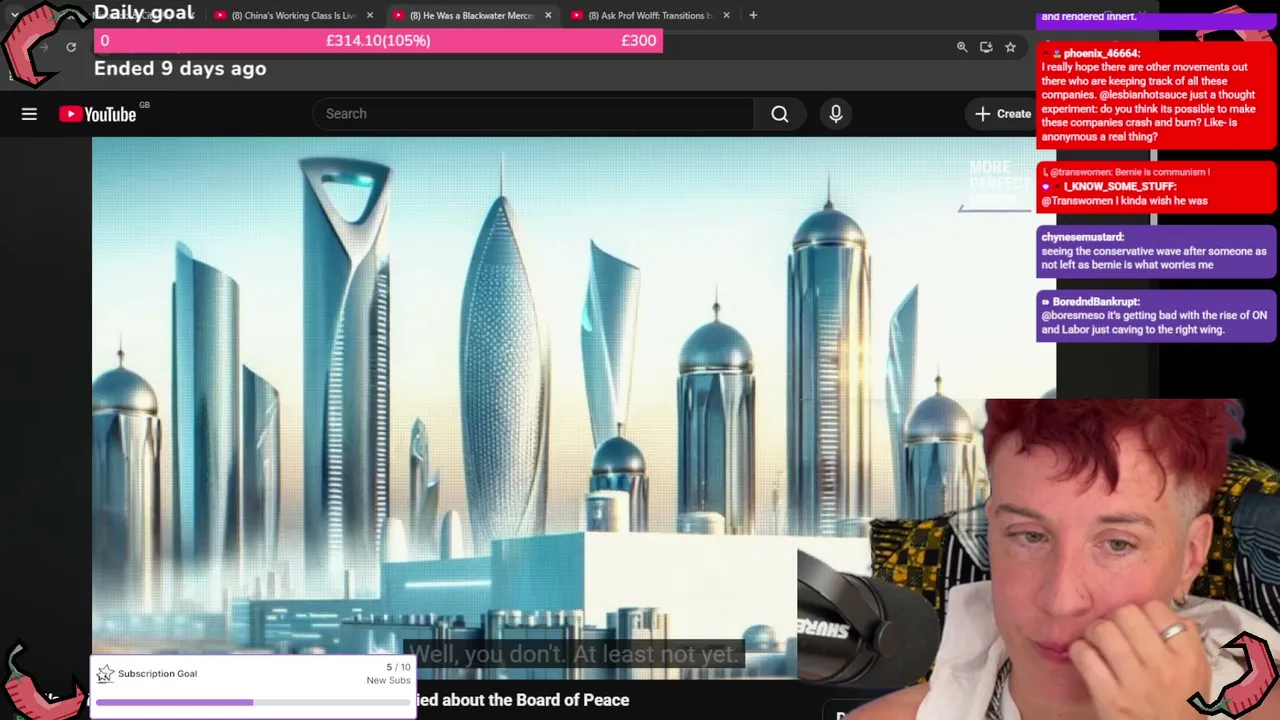
Task: Click the Subscription Goal star icon
Action: point(105,674)
